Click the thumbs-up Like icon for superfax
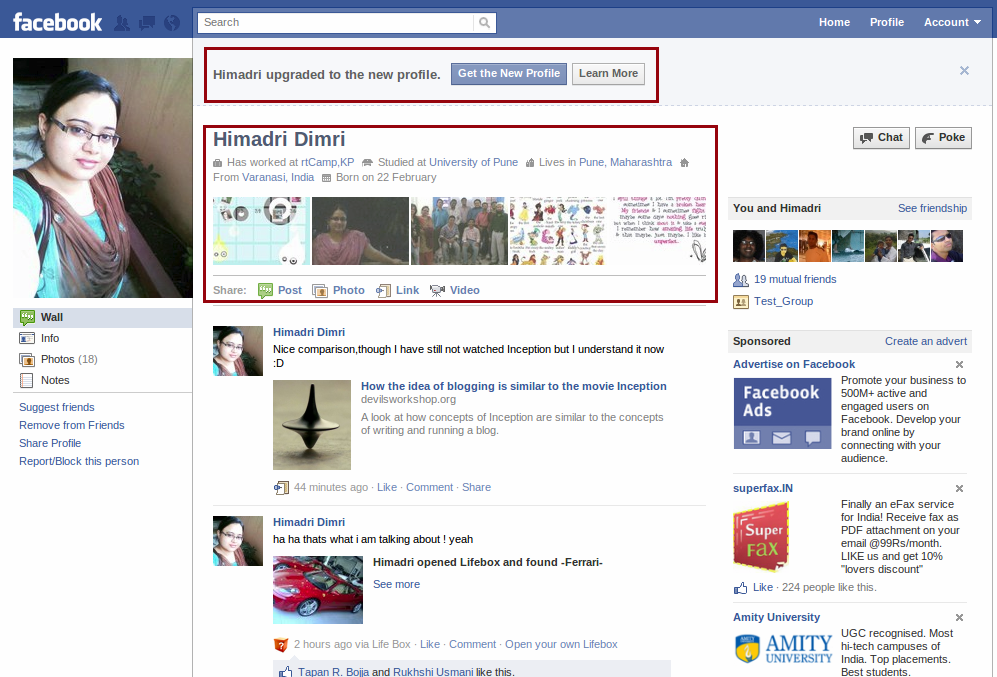This screenshot has height=677, width=997. click(x=740, y=588)
